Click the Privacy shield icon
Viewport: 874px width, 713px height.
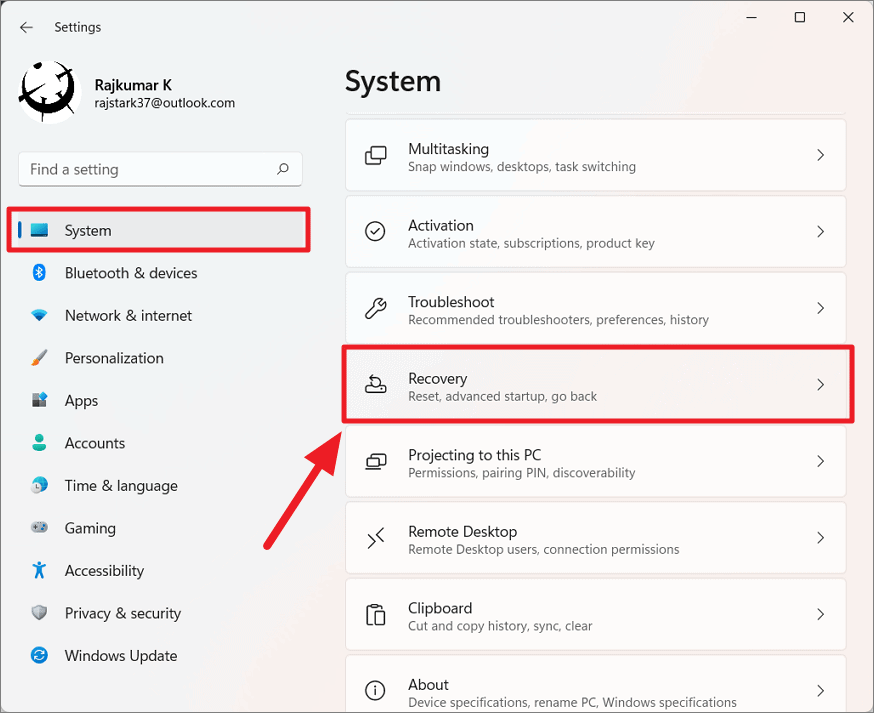point(39,613)
